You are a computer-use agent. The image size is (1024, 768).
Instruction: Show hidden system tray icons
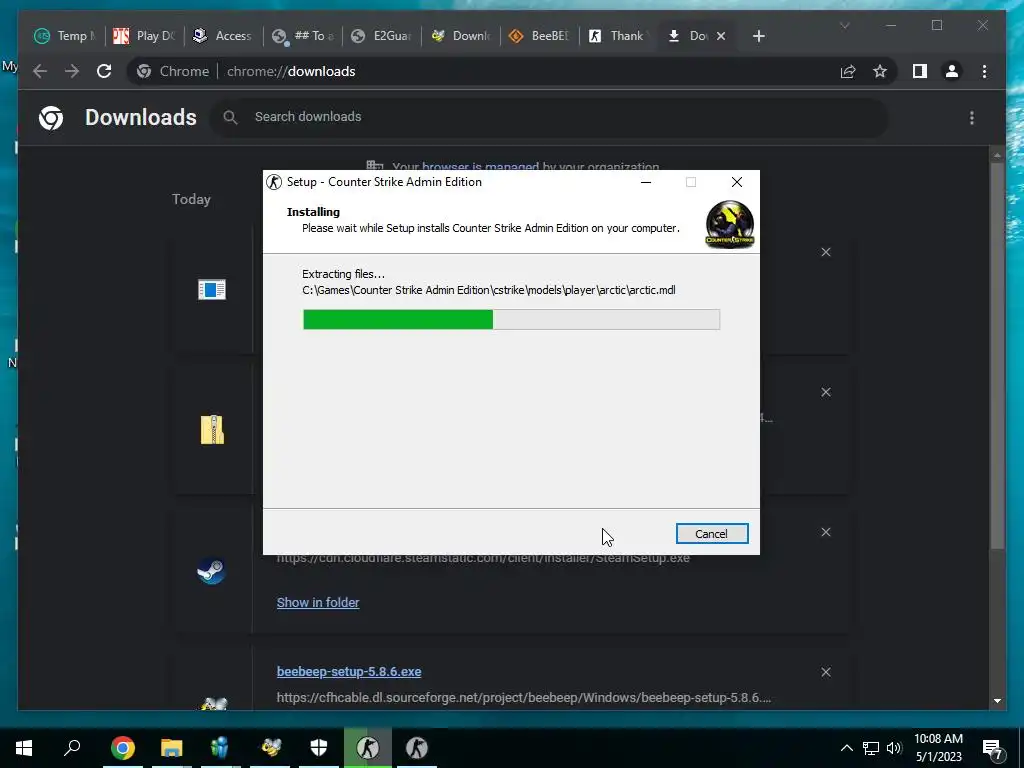846,748
